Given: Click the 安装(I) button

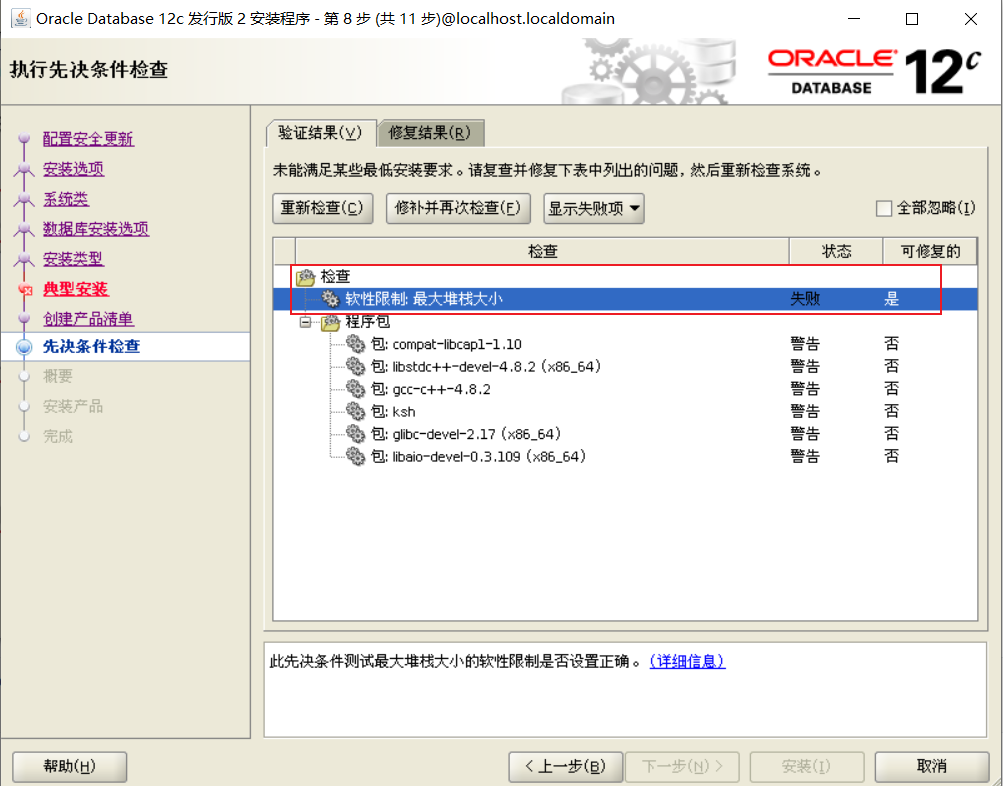Looking at the screenshot, I should (807, 766).
